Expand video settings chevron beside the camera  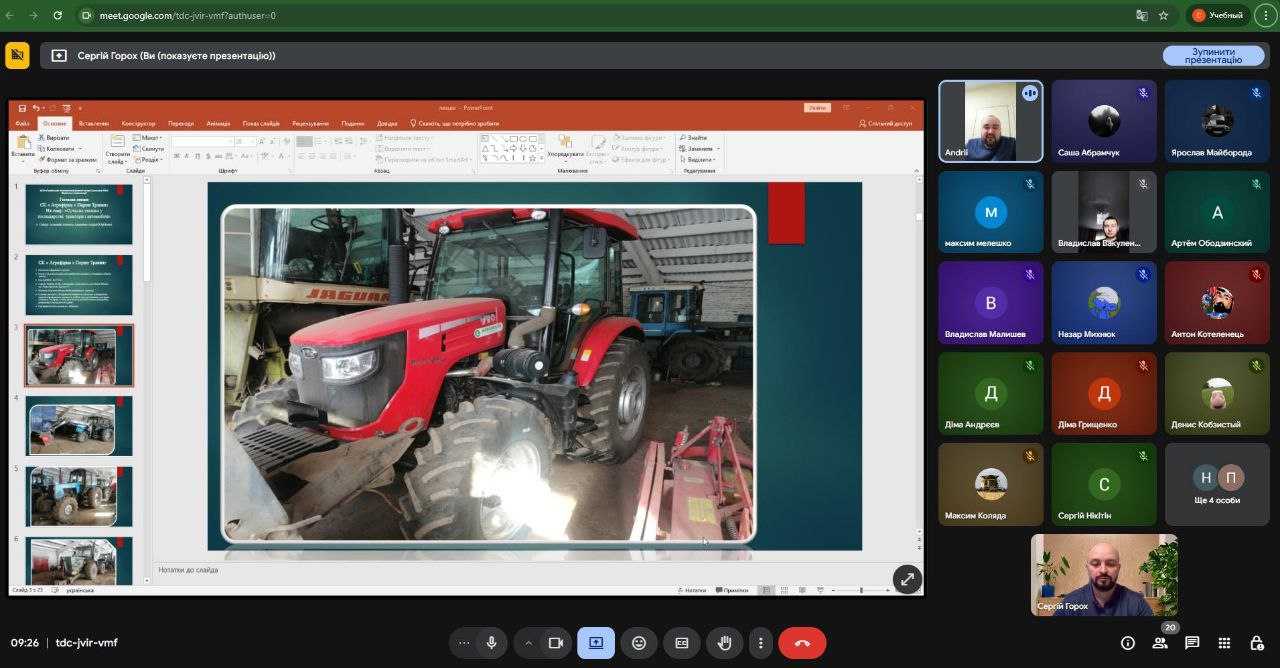[528, 643]
